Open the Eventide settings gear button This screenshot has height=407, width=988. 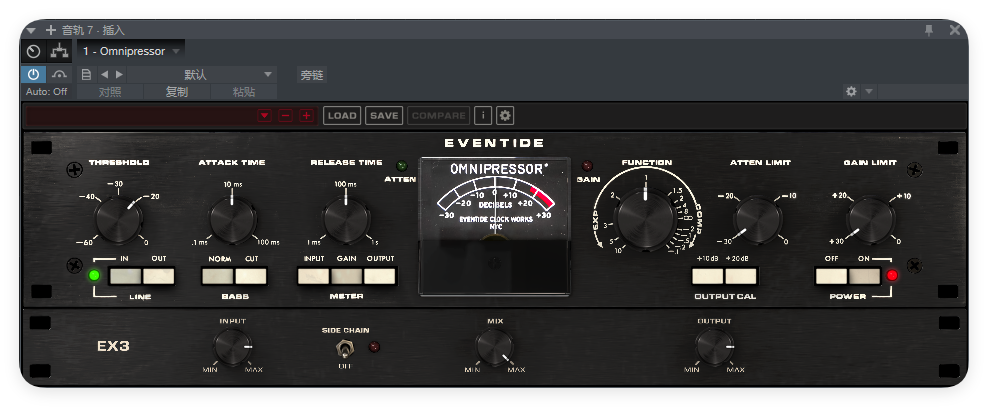505,115
